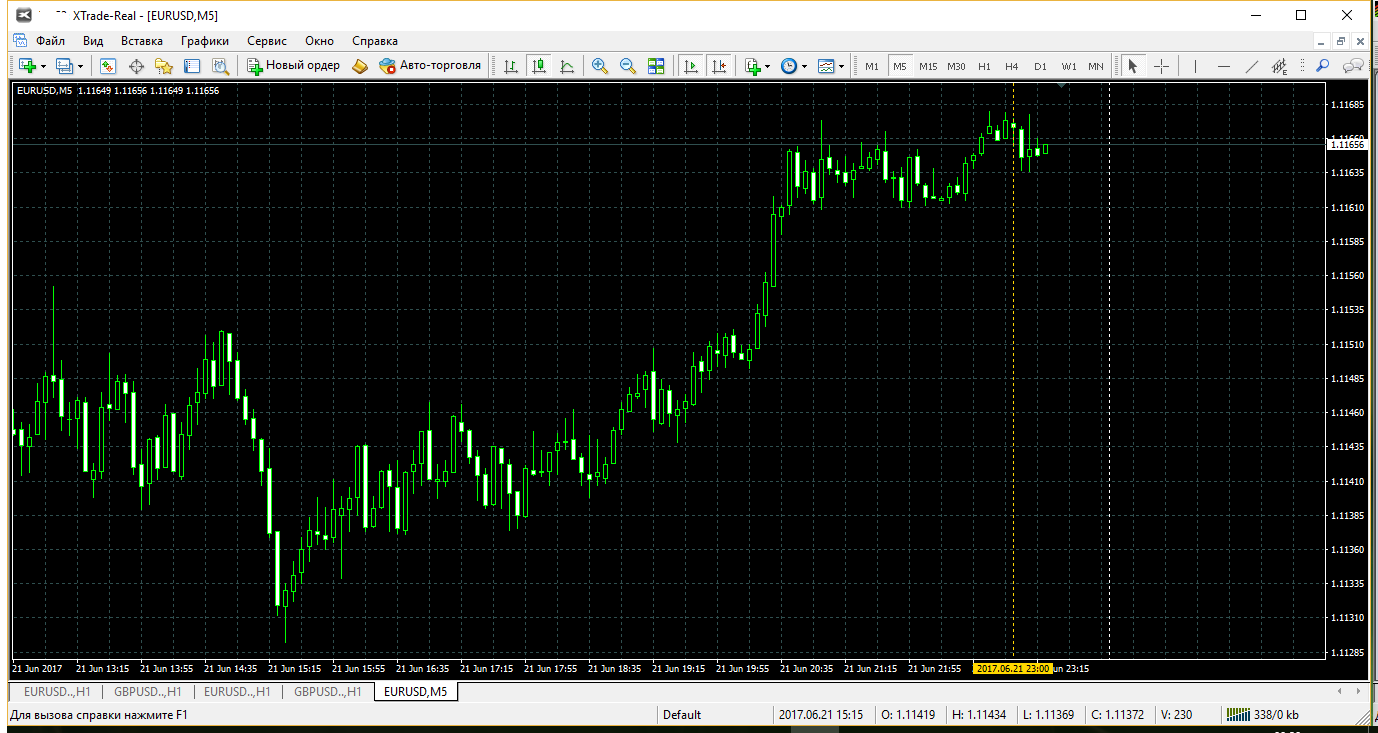Select the H1 timeframe
The image size is (1378, 733).
(984, 66)
